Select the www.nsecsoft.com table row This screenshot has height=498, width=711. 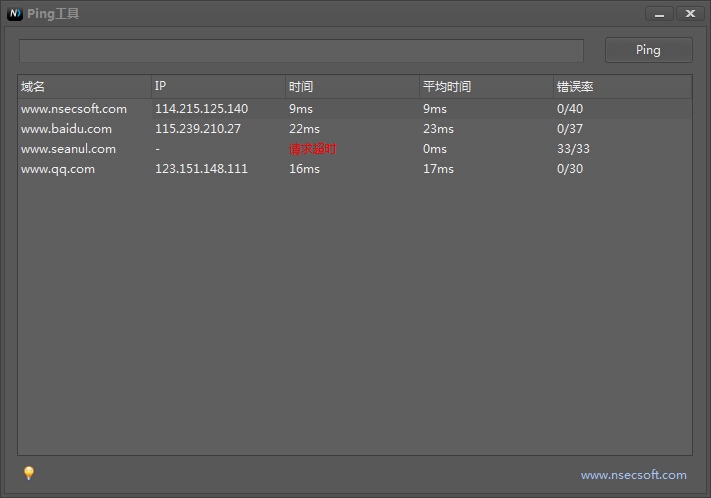point(355,109)
